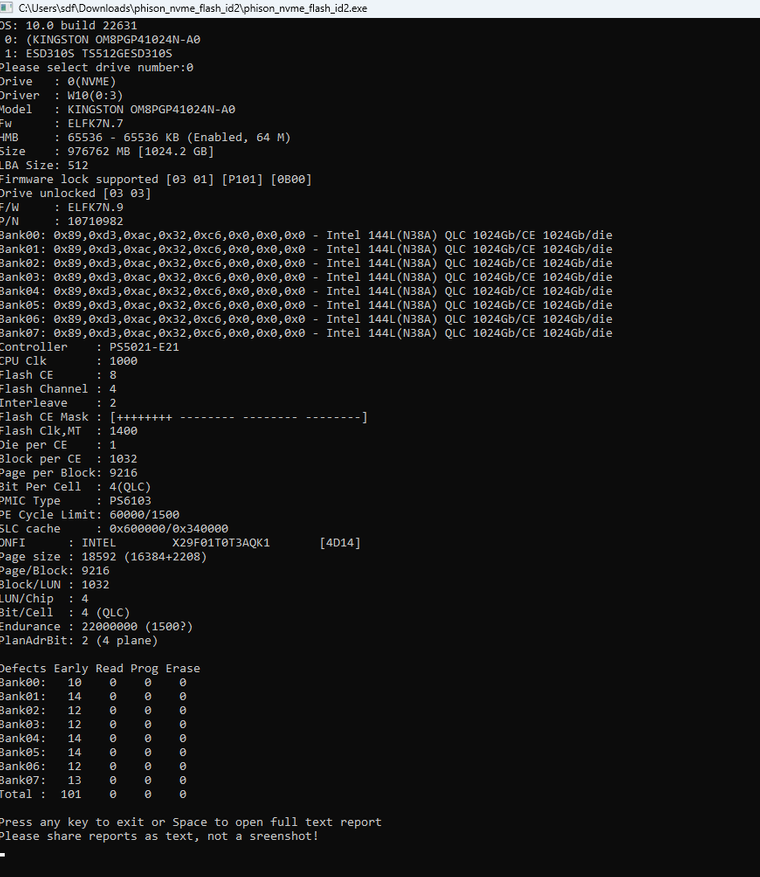Image resolution: width=760 pixels, height=877 pixels.
Task: Click the 'Fw : ELFK7N.7' line
Action: 62,124
